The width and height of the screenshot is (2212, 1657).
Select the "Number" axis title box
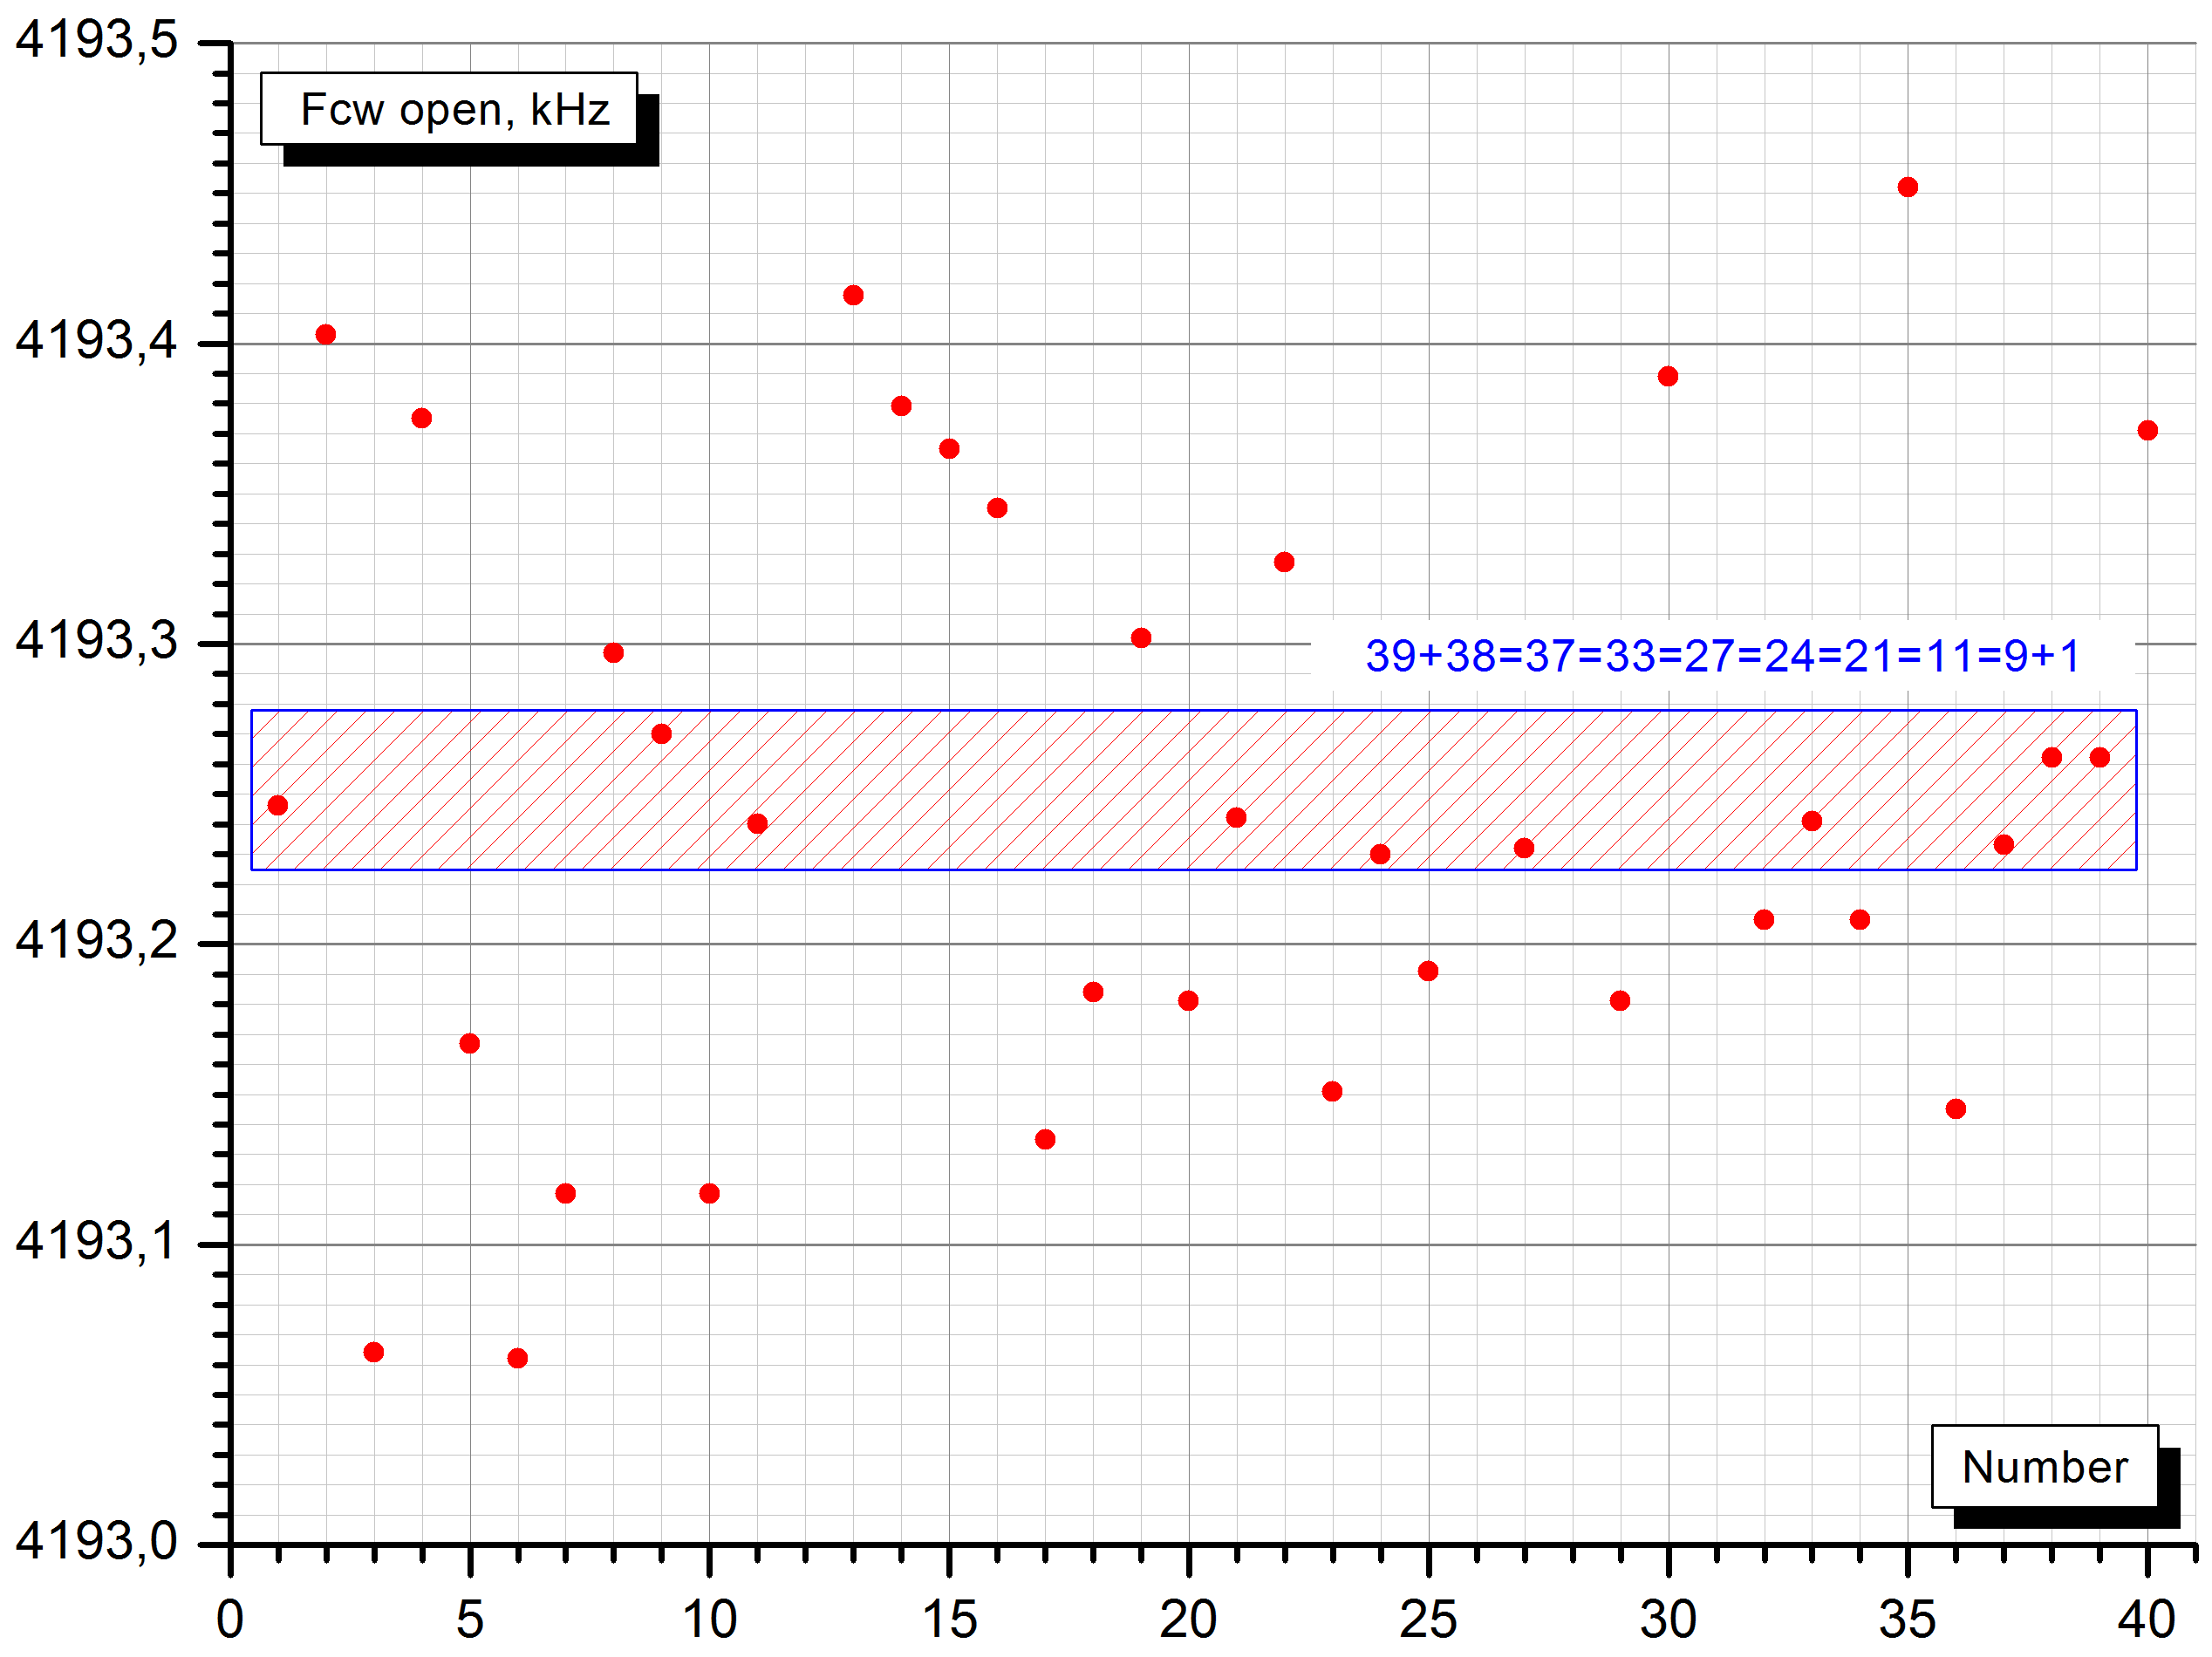tap(2044, 1466)
